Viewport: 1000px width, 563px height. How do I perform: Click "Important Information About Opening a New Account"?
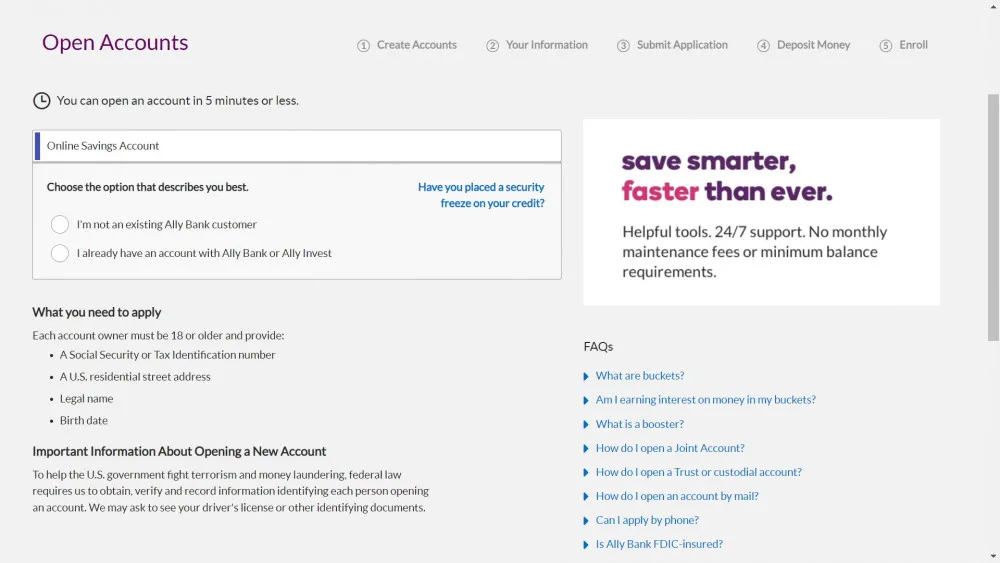[179, 451]
